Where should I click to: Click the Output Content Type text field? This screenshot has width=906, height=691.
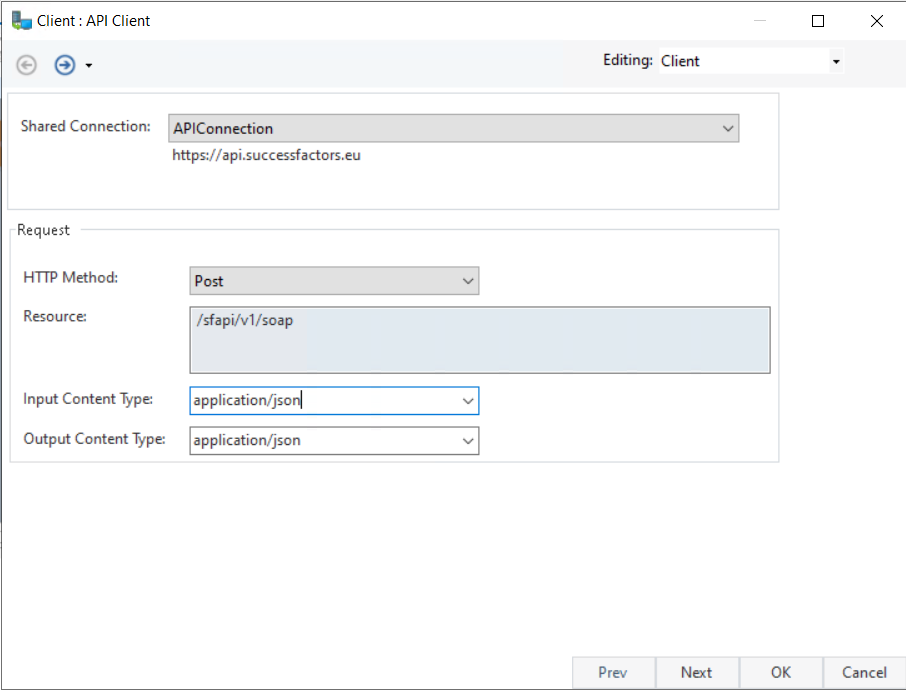tap(322, 440)
